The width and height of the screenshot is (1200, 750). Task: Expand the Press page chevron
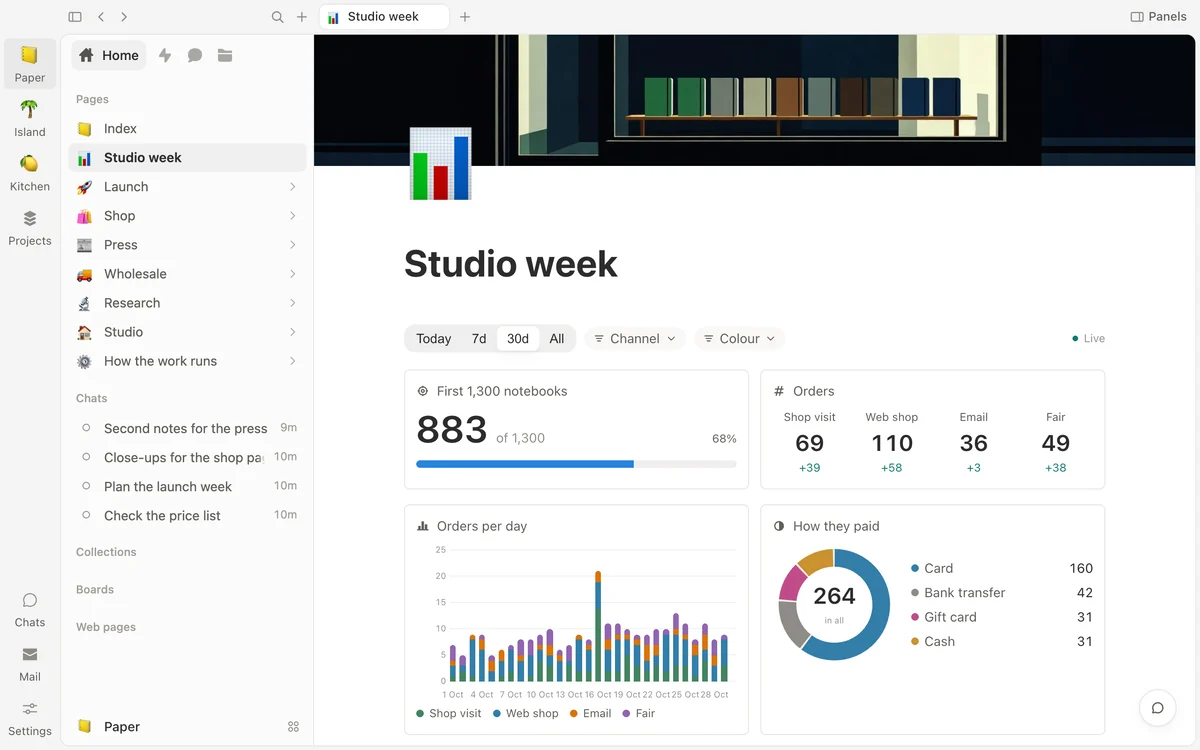tap(292, 245)
